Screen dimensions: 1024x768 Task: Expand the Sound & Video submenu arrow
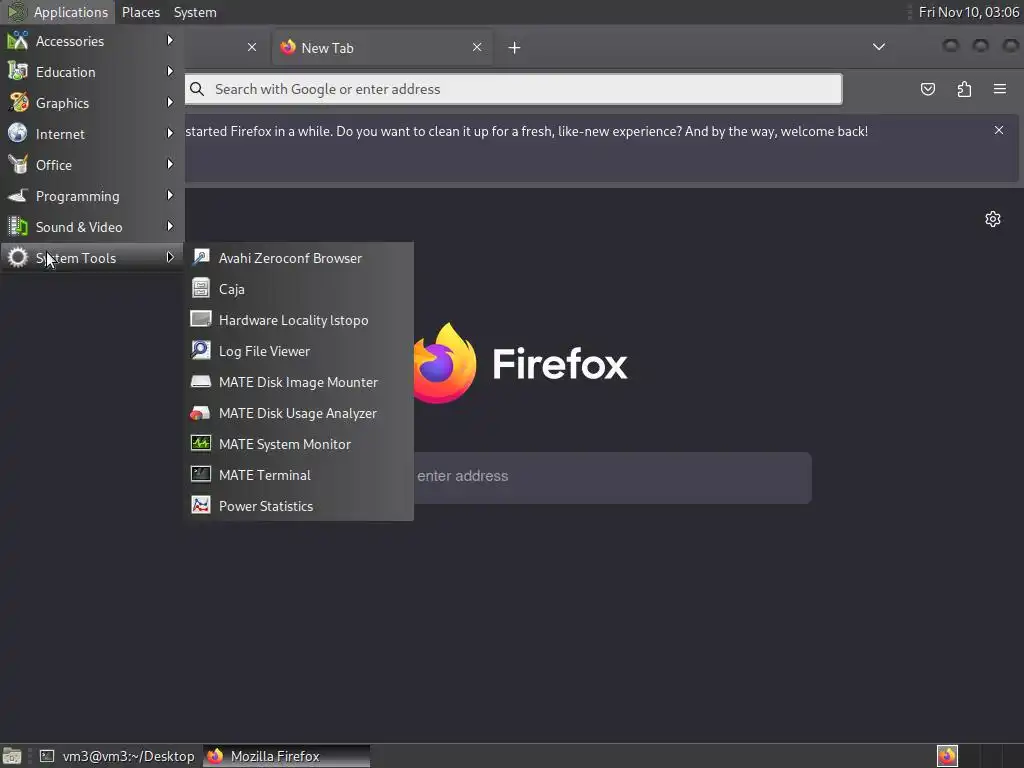click(x=170, y=227)
